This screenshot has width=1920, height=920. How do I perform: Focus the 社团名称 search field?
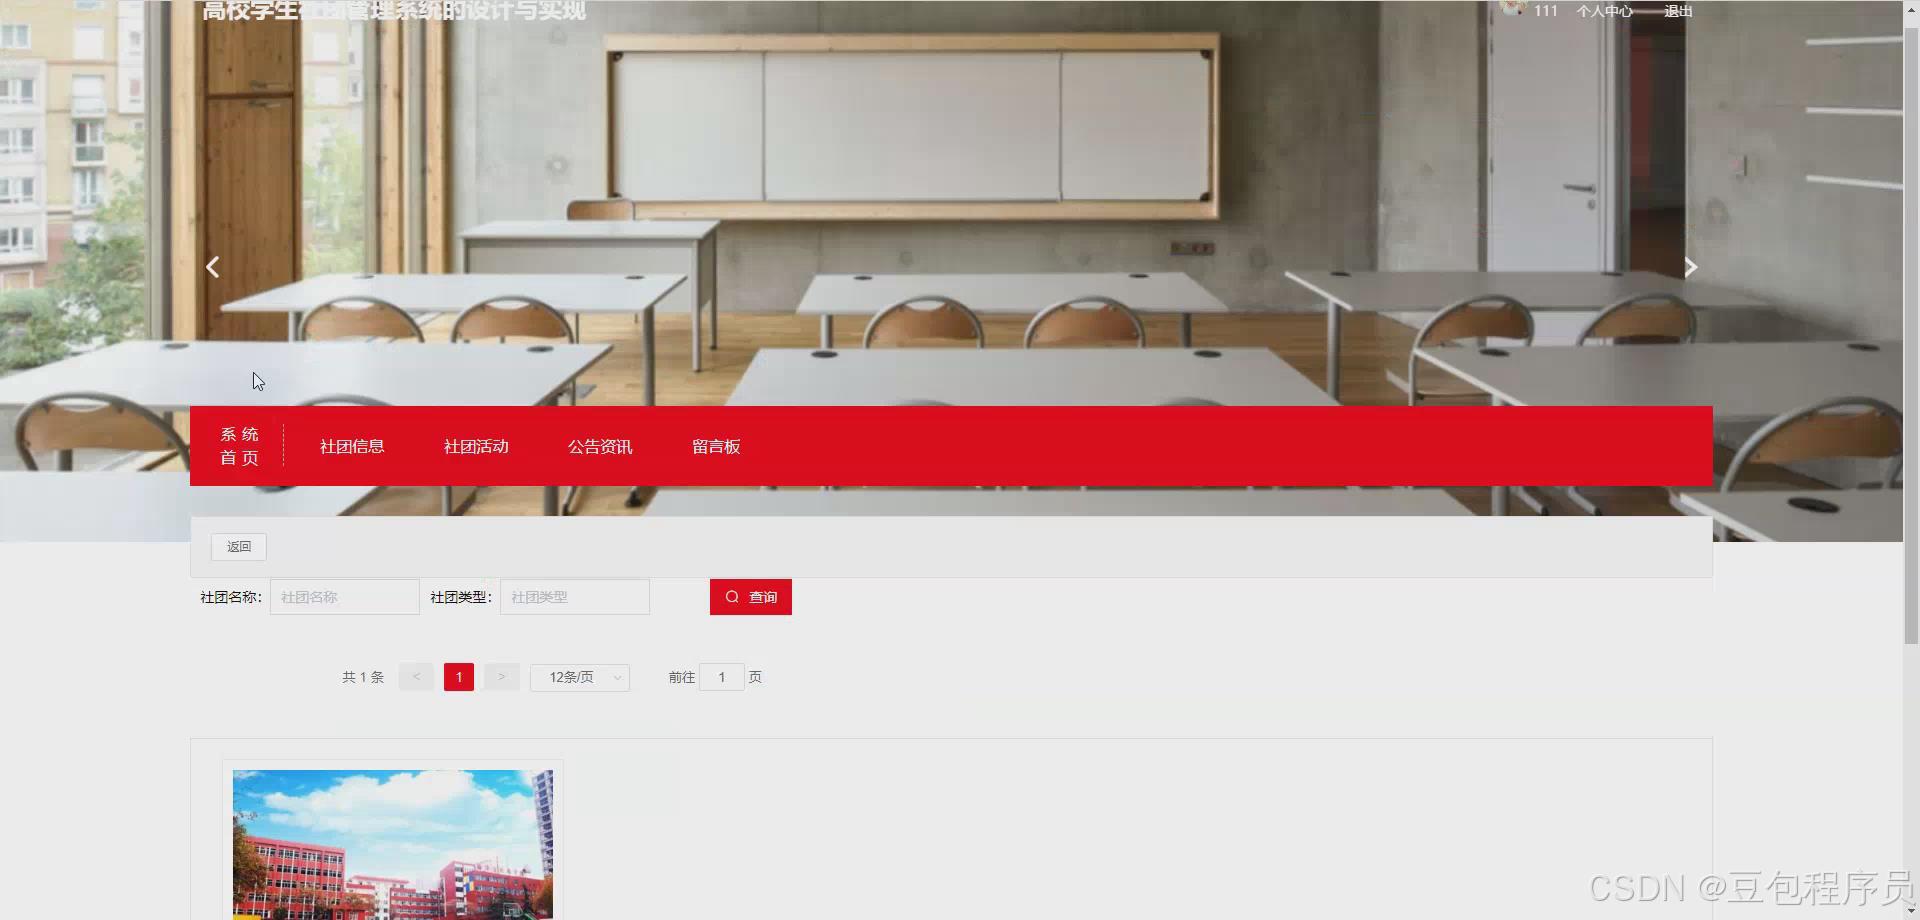(x=345, y=597)
